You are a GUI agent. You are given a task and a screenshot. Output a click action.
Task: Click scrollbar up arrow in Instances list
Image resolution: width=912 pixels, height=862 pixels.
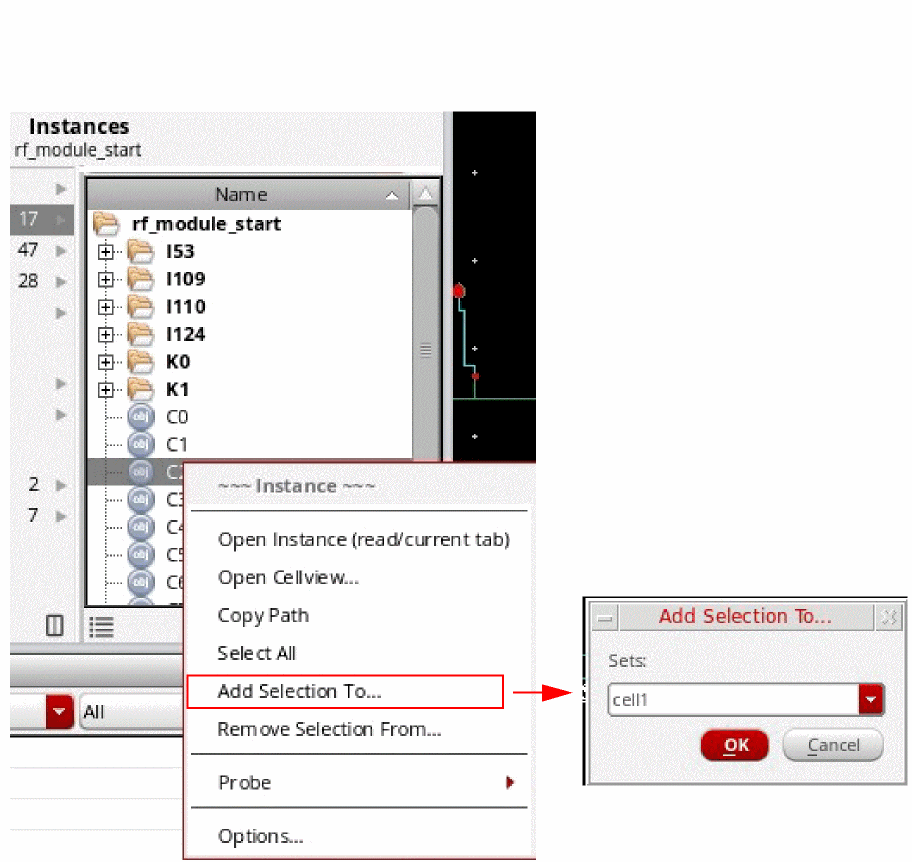tap(426, 194)
